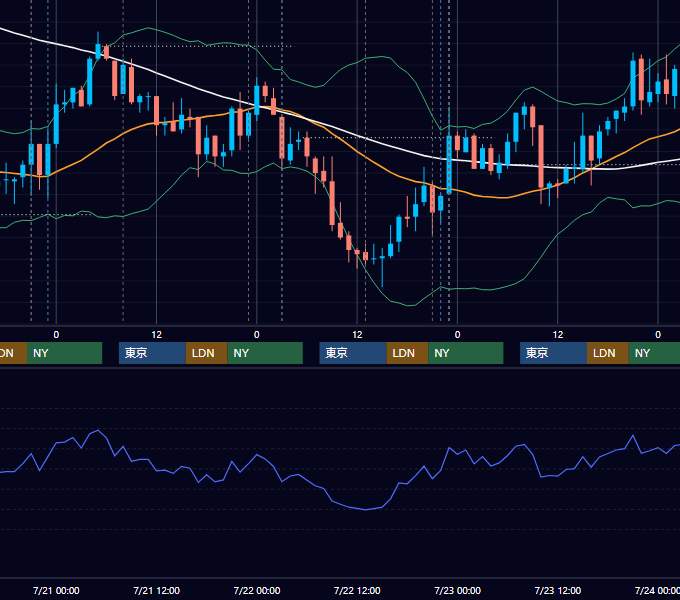This screenshot has height=600, width=680.
Task: Click the 7/23 12:00 time axis label
Action: point(558,590)
